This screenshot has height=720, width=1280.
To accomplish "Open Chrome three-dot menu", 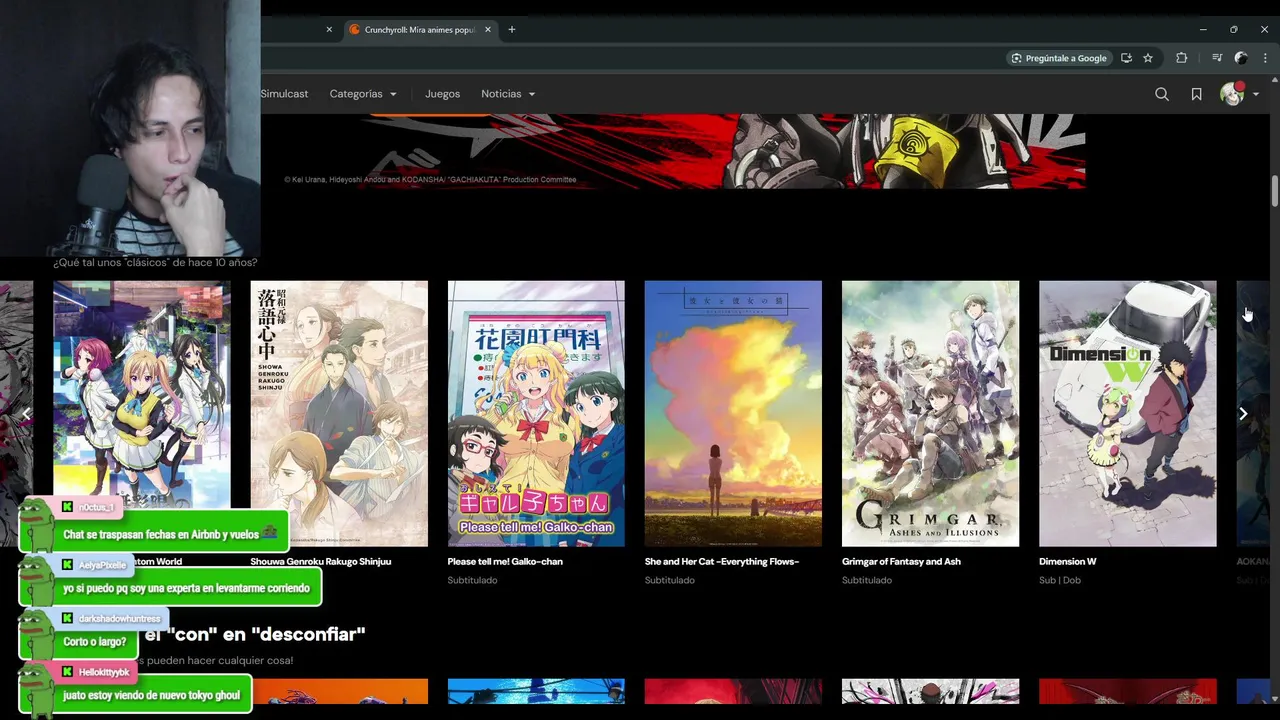I will (1265, 58).
